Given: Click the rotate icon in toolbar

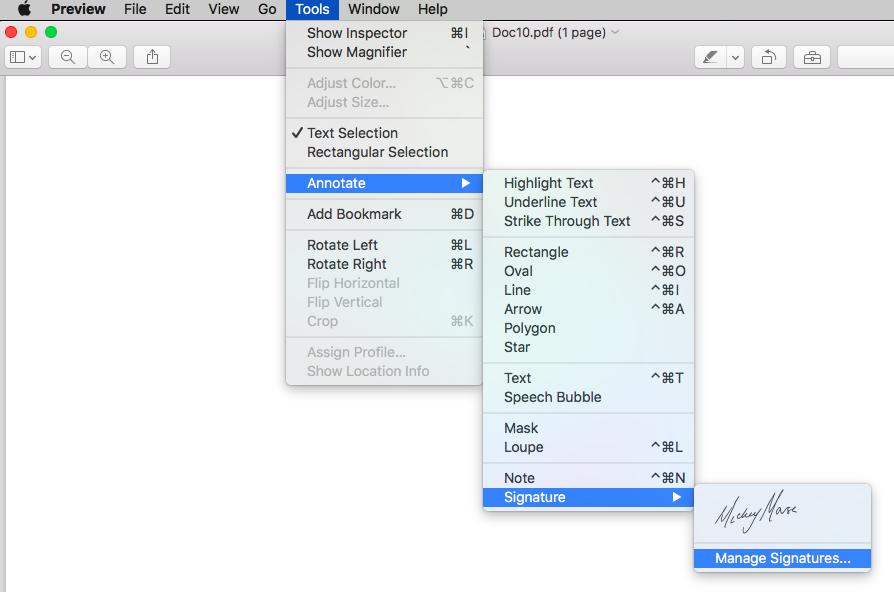Looking at the screenshot, I should point(769,57).
